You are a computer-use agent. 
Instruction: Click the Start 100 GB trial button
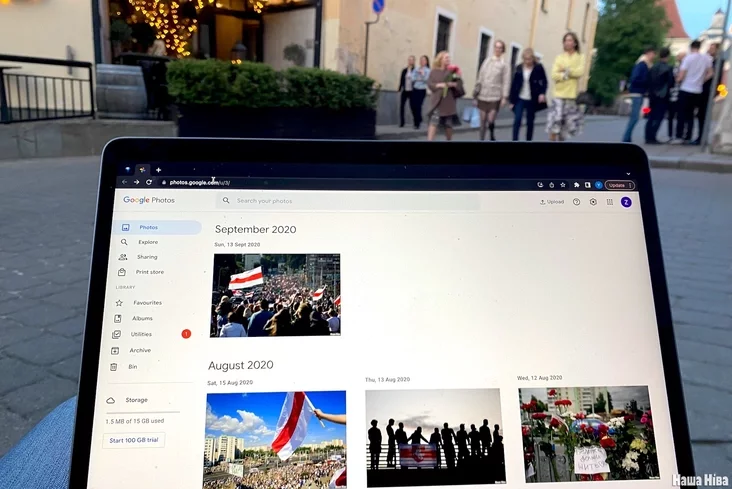[x=134, y=440]
